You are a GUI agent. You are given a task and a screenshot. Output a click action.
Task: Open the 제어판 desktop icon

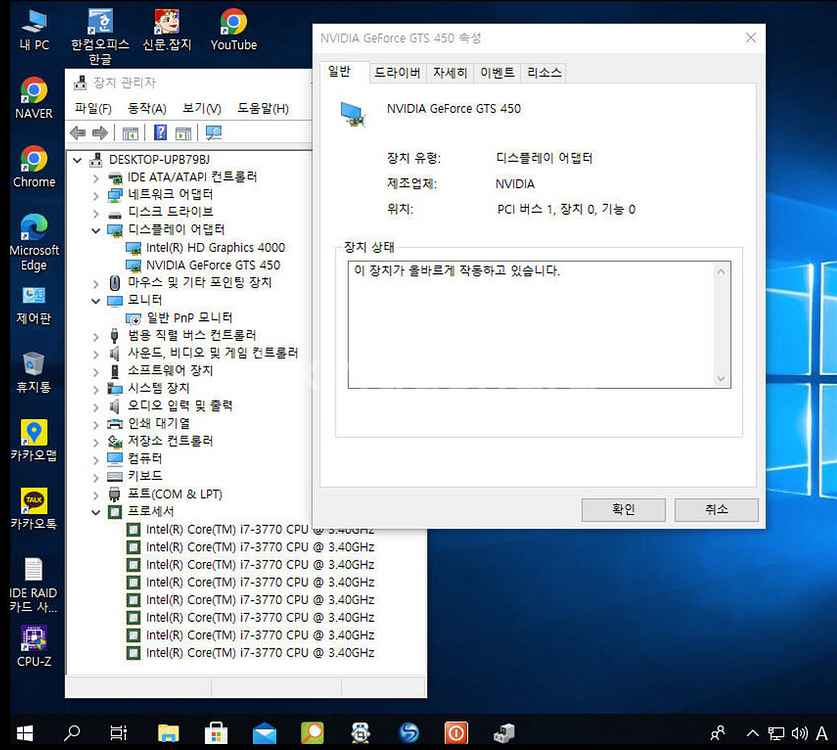tap(34, 304)
